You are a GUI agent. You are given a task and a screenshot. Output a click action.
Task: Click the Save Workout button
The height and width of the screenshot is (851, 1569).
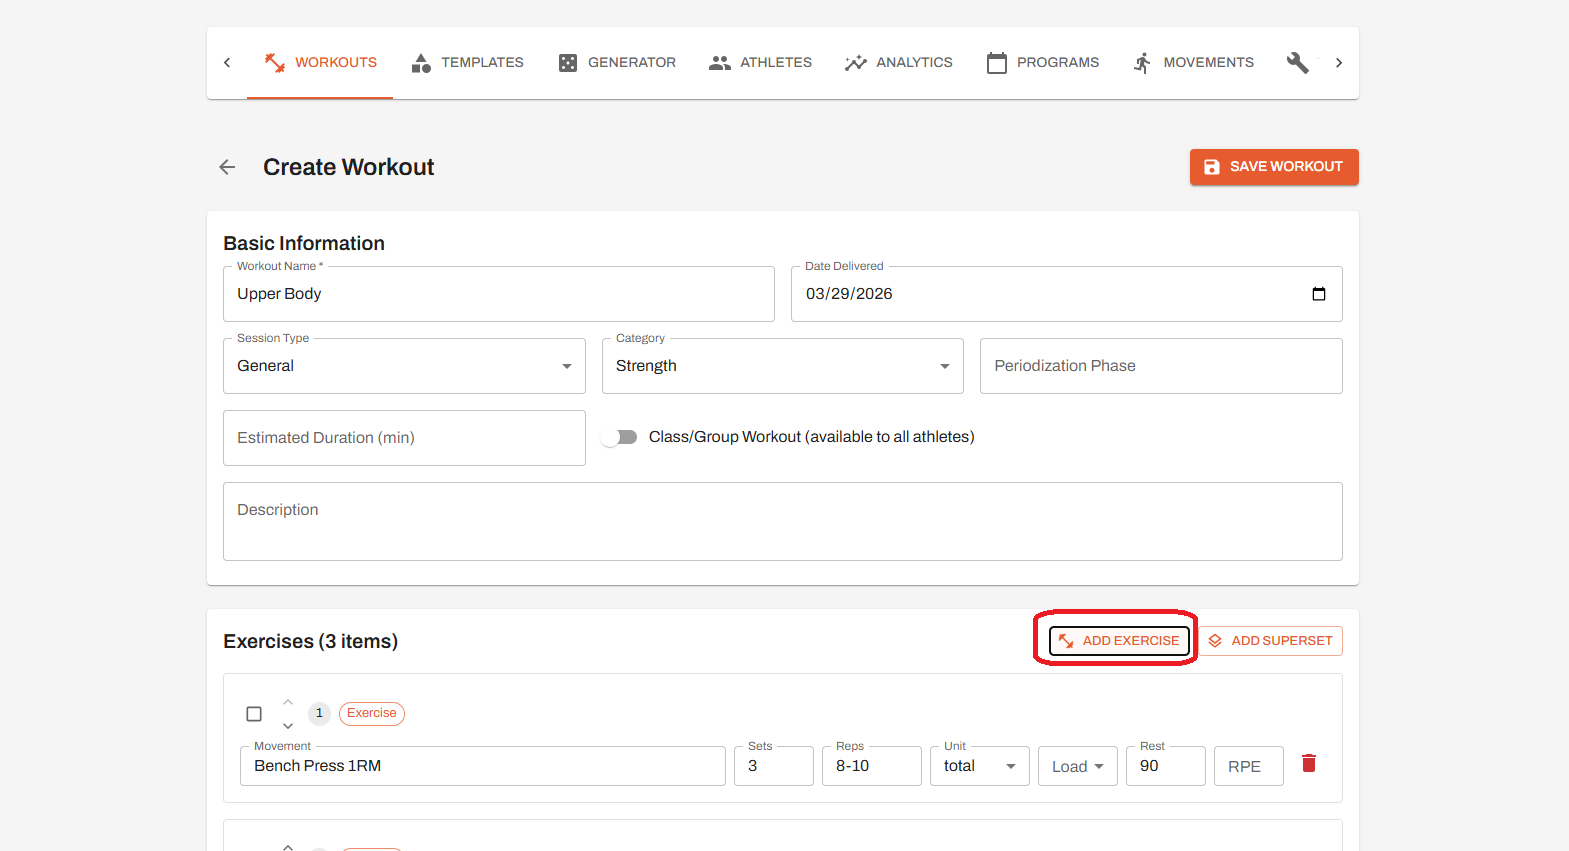pos(1273,167)
